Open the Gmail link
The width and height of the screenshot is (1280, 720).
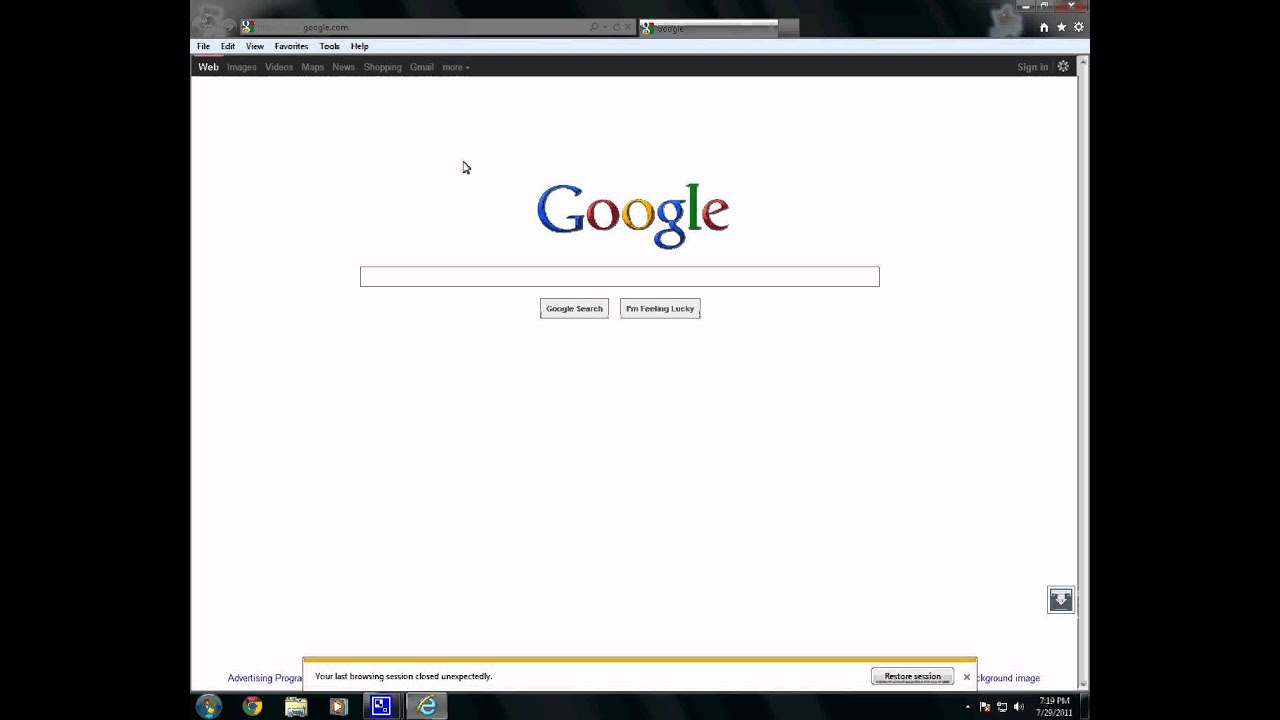click(x=422, y=67)
